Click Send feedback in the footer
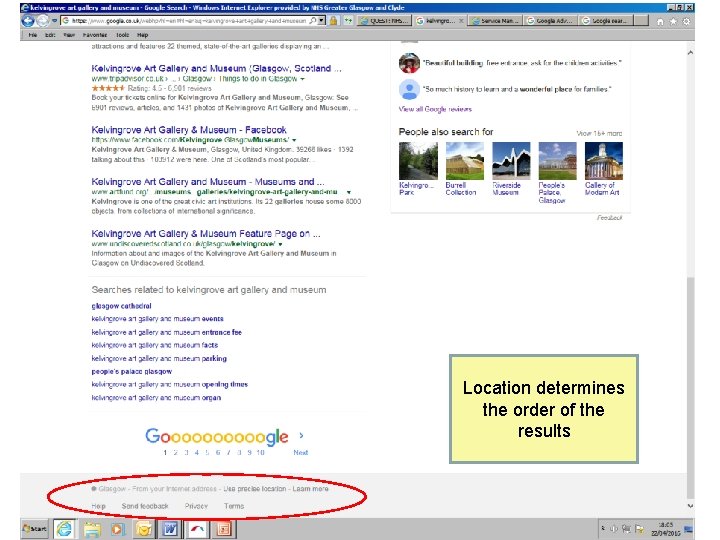Viewport: 720px width, 540px height. (145, 506)
